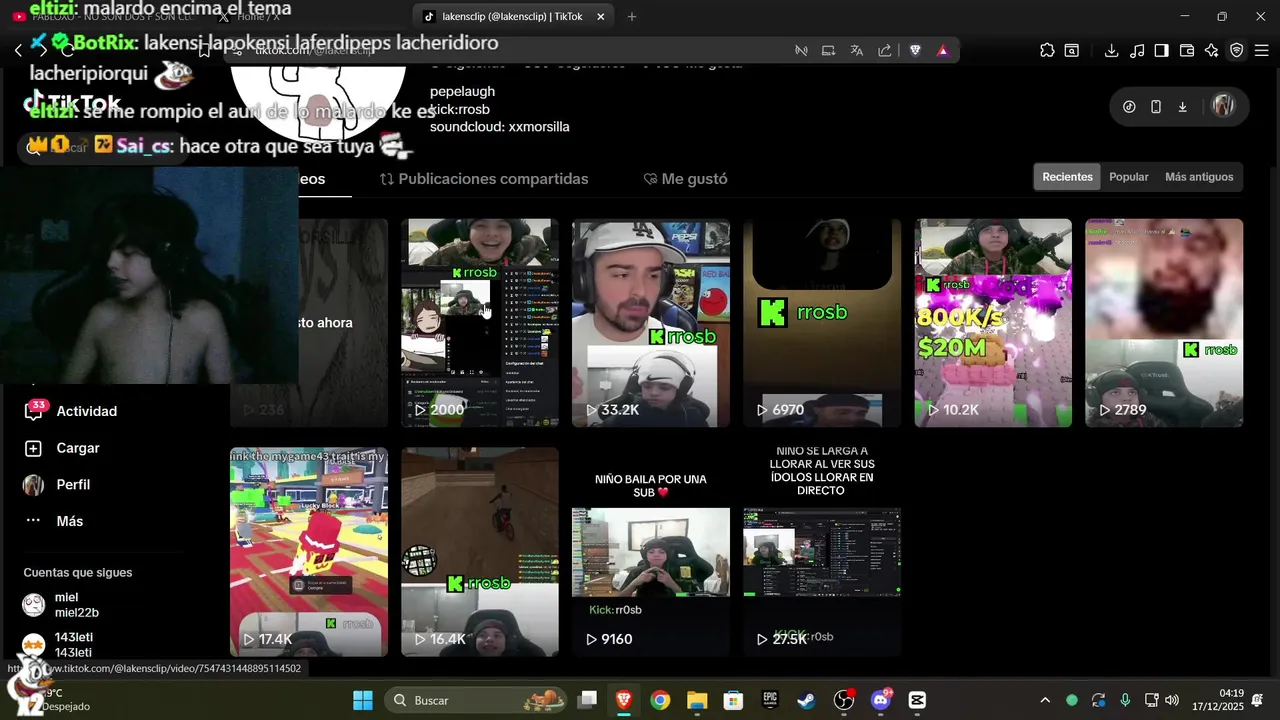Image resolution: width=1280 pixels, height=720 pixels.
Task: Click the share page icon in address bar
Action: (x=885, y=50)
